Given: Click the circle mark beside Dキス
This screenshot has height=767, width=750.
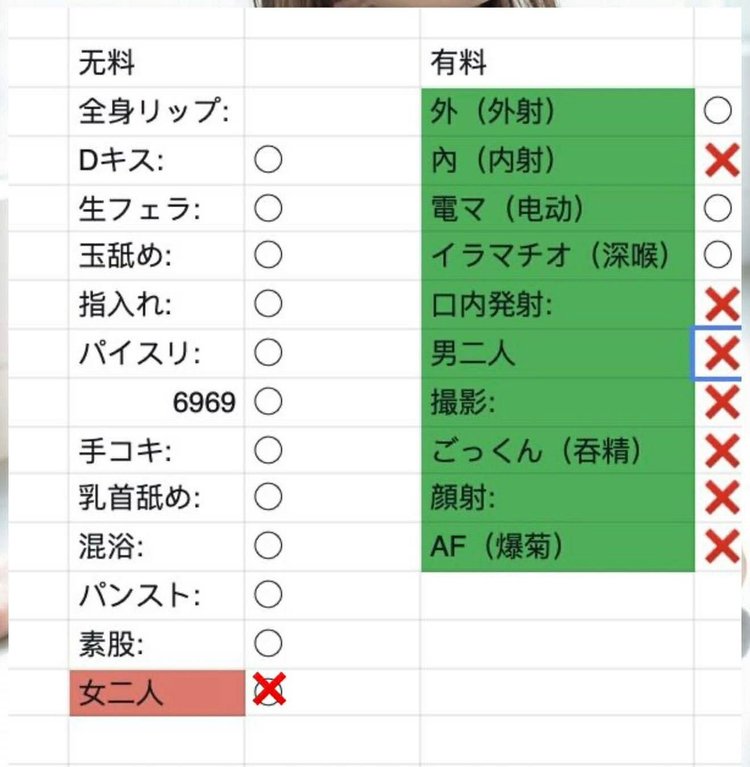Looking at the screenshot, I should (x=268, y=160).
